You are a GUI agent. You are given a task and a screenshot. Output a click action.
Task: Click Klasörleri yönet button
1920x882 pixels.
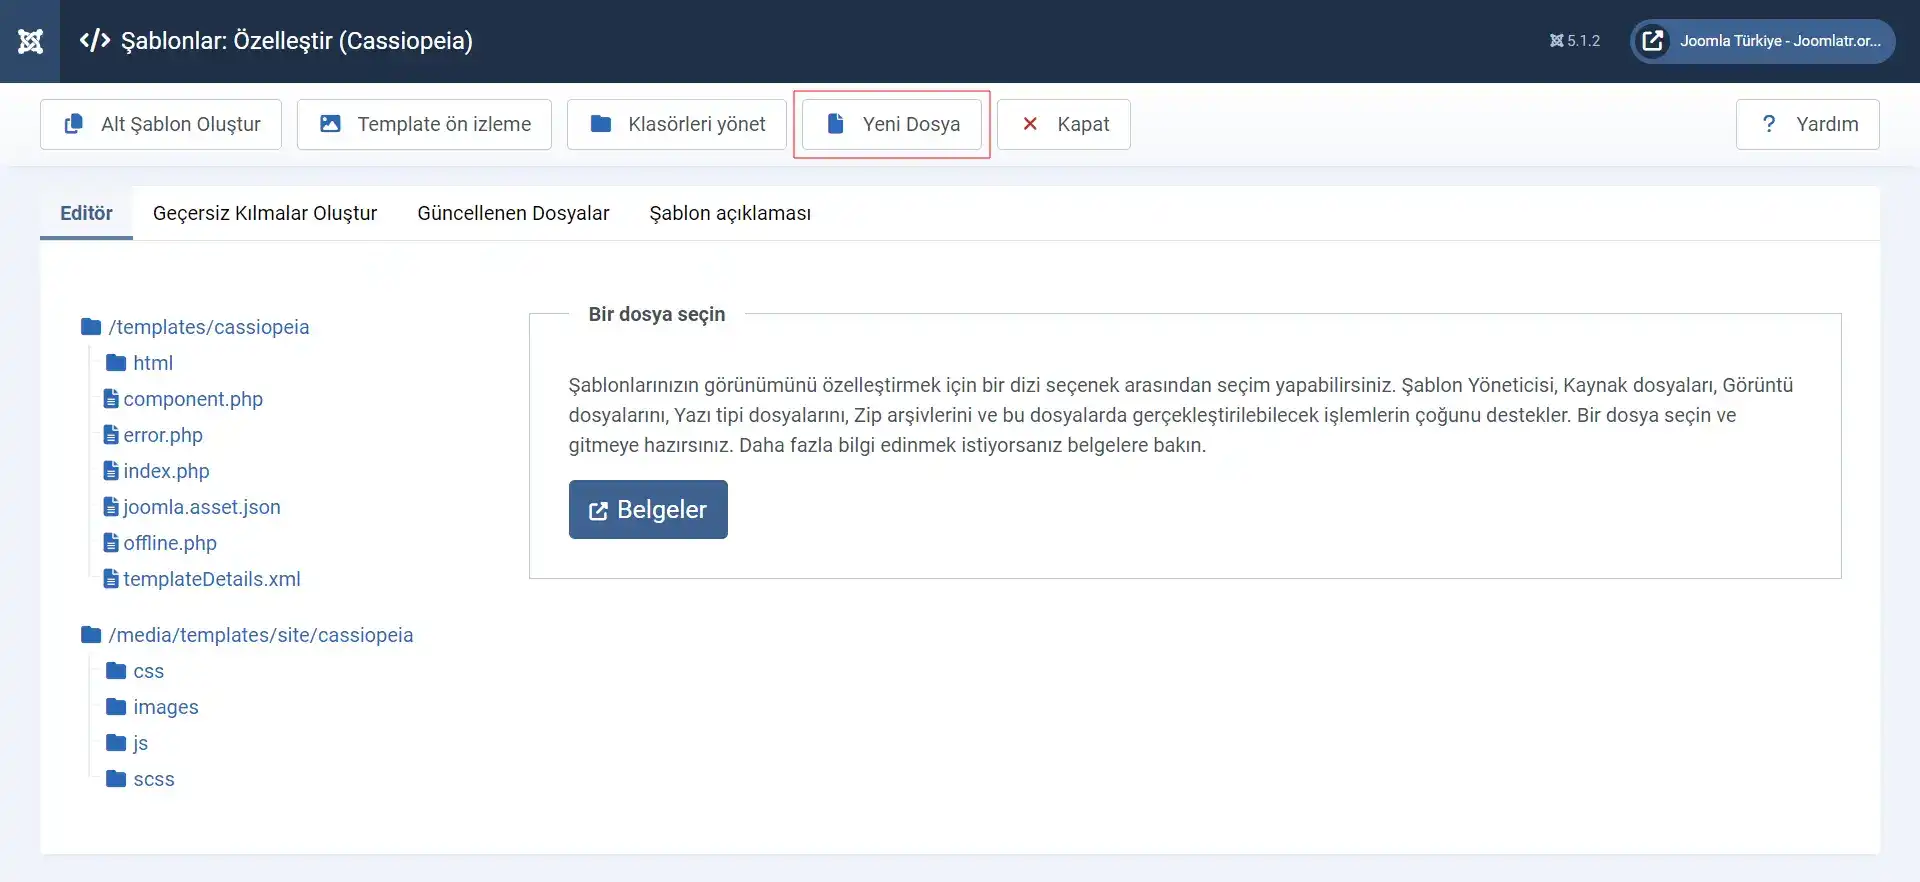coord(677,124)
